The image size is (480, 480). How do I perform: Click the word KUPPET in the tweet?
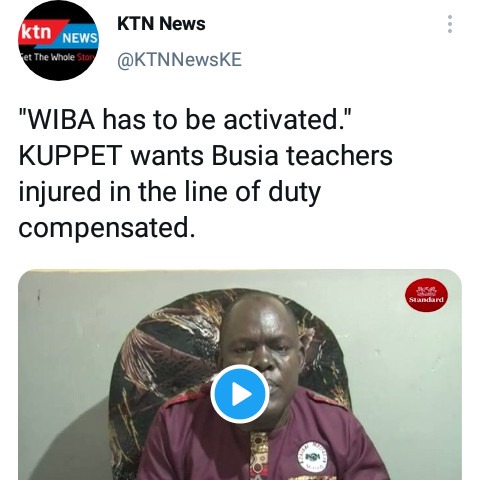[x=70, y=156]
